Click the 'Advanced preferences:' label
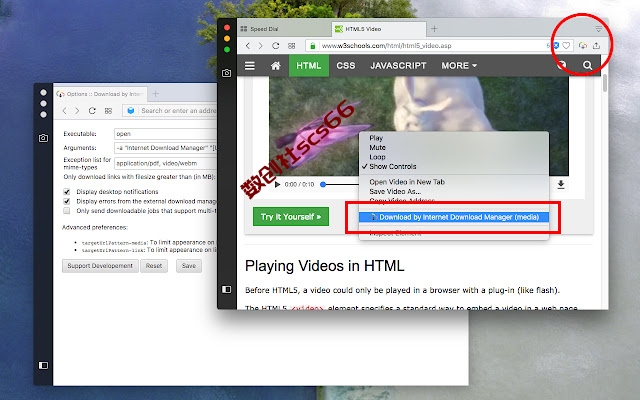The height and width of the screenshot is (400, 640). click(95, 227)
